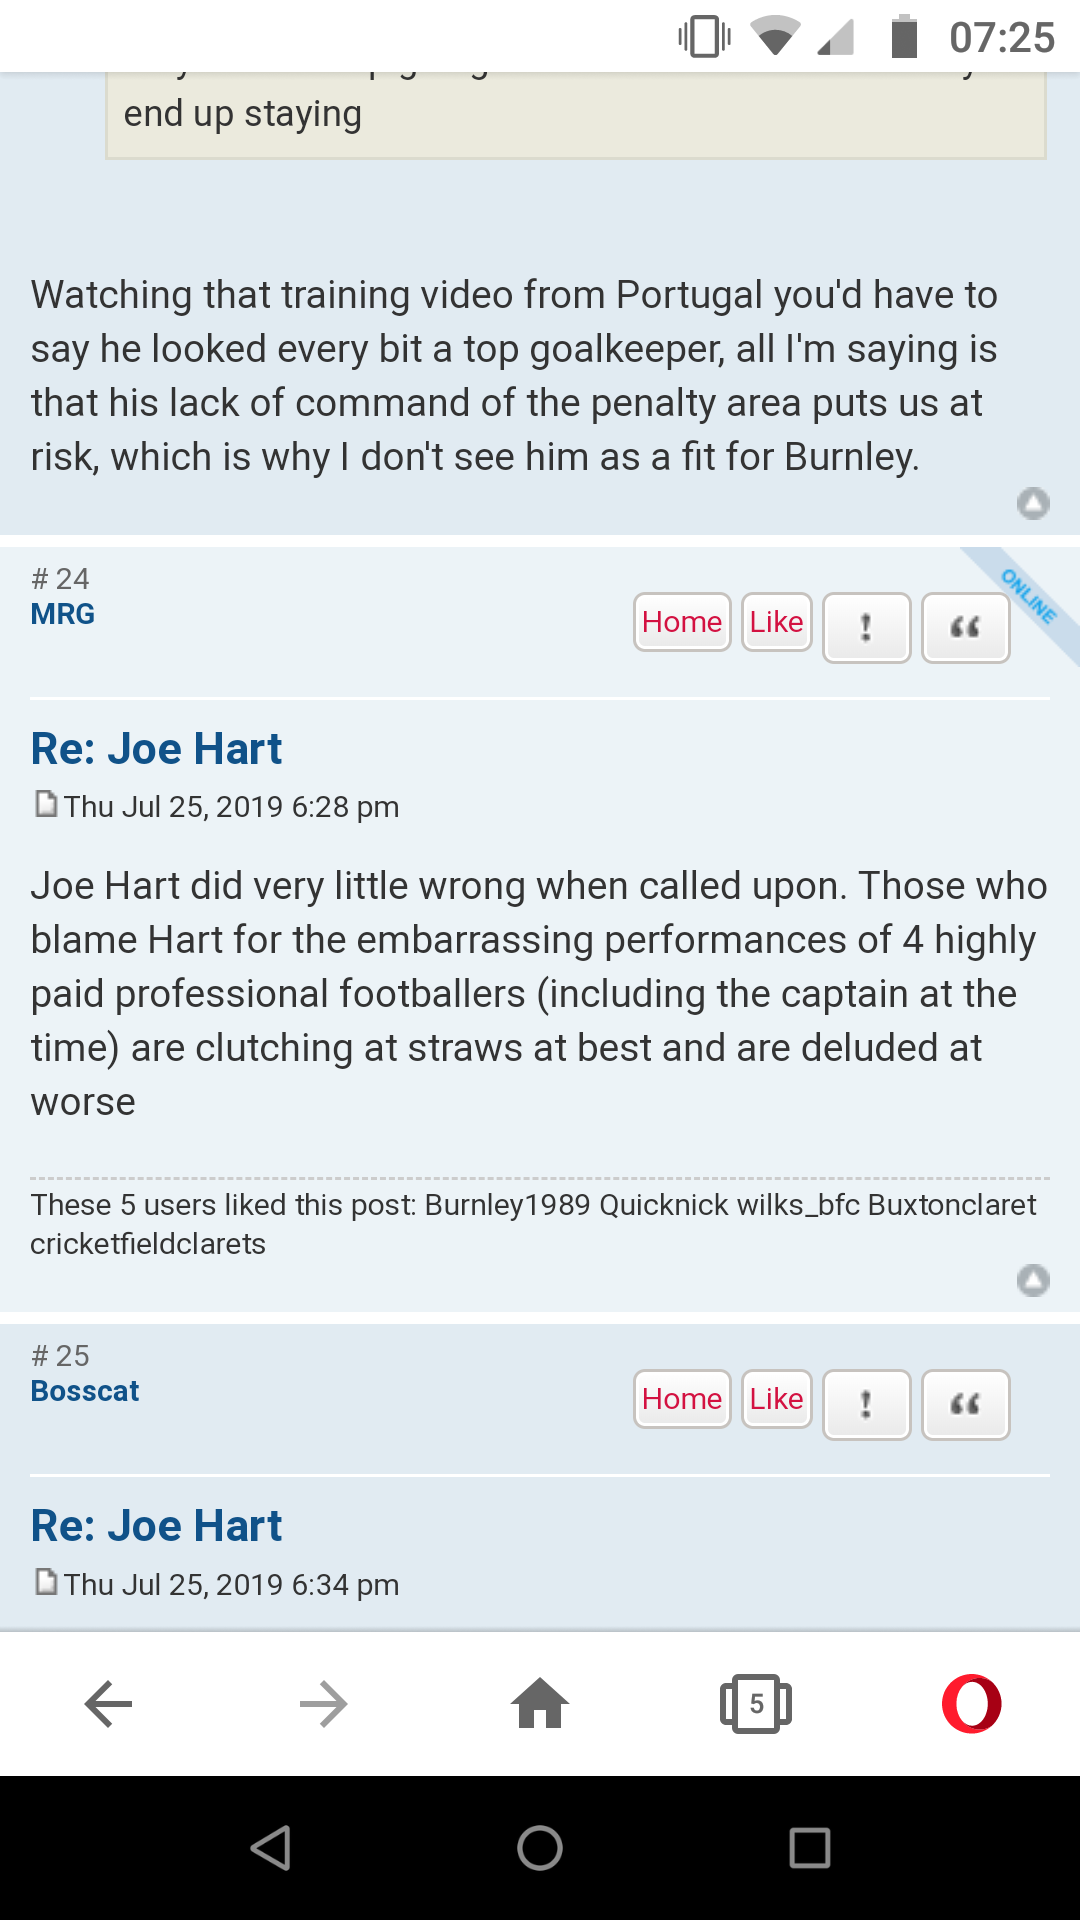
Task: Open 'Re: Joe Hart' title of post #25
Action: tap(157, 1526)
